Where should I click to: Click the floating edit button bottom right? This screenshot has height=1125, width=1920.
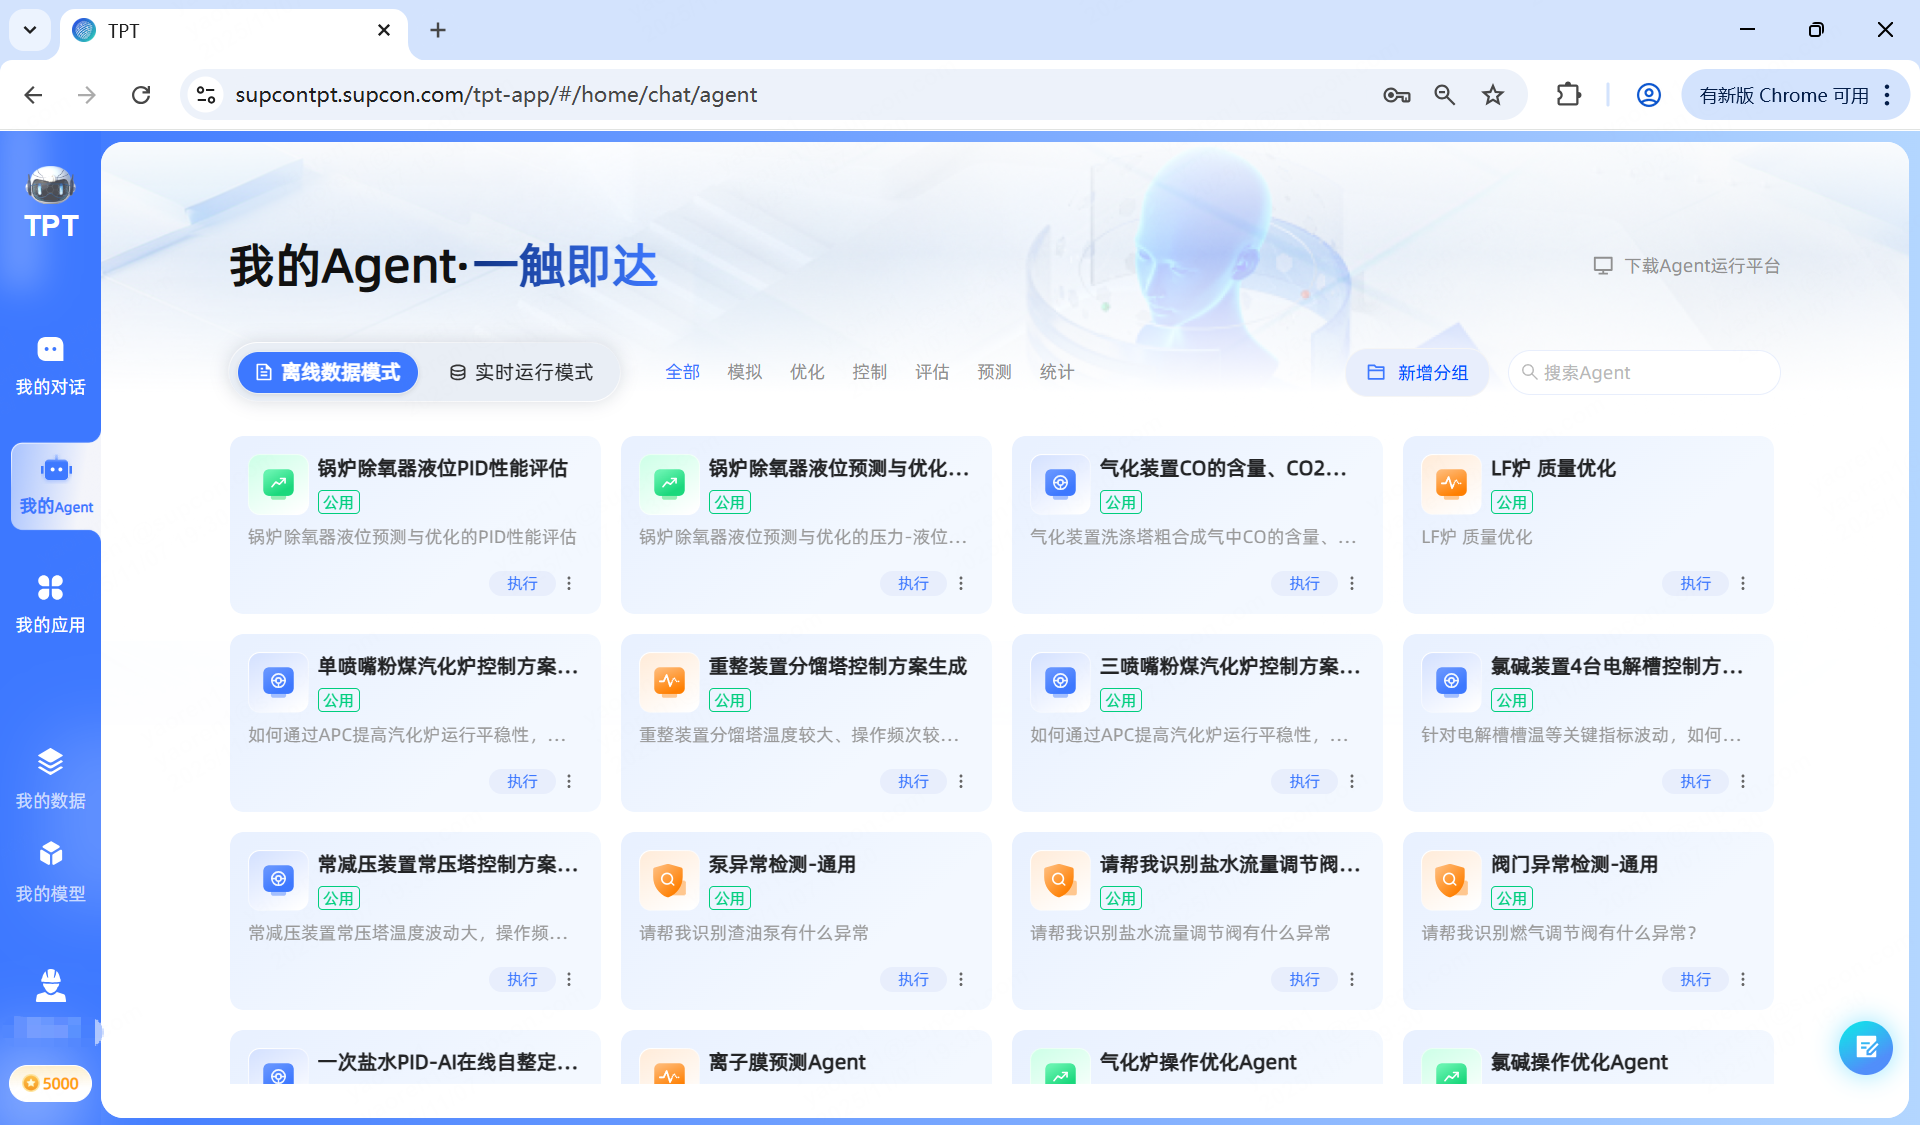point(1865,1047)
